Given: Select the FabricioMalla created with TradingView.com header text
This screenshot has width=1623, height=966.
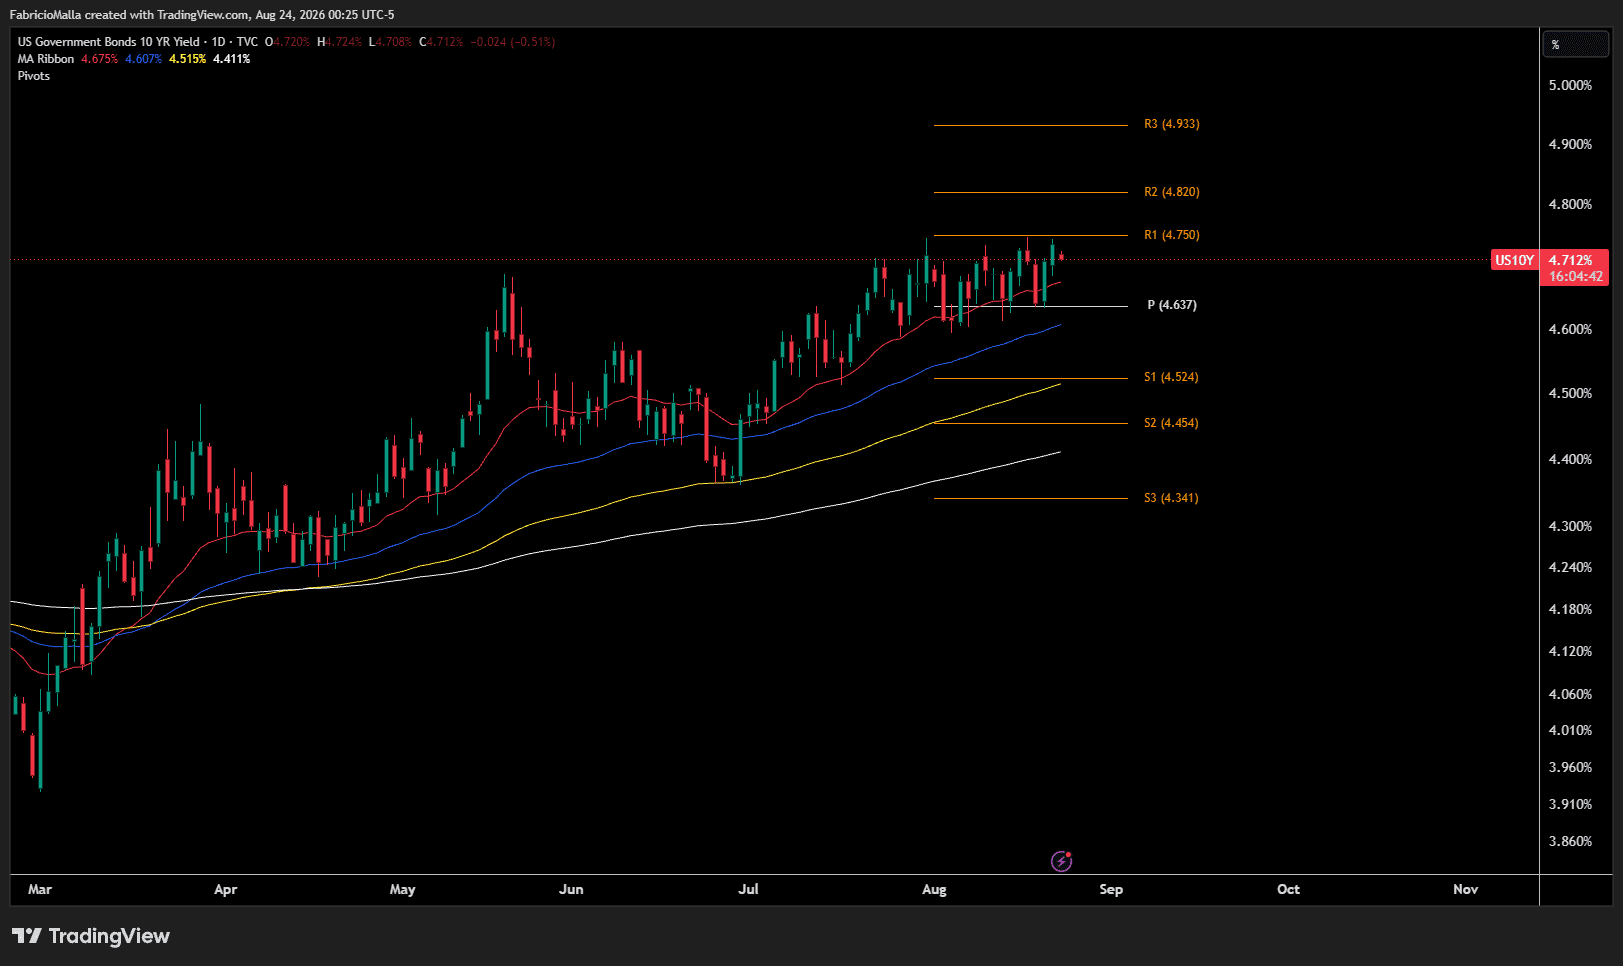Looking at the screenshot, I should click(x=202, y=15).
